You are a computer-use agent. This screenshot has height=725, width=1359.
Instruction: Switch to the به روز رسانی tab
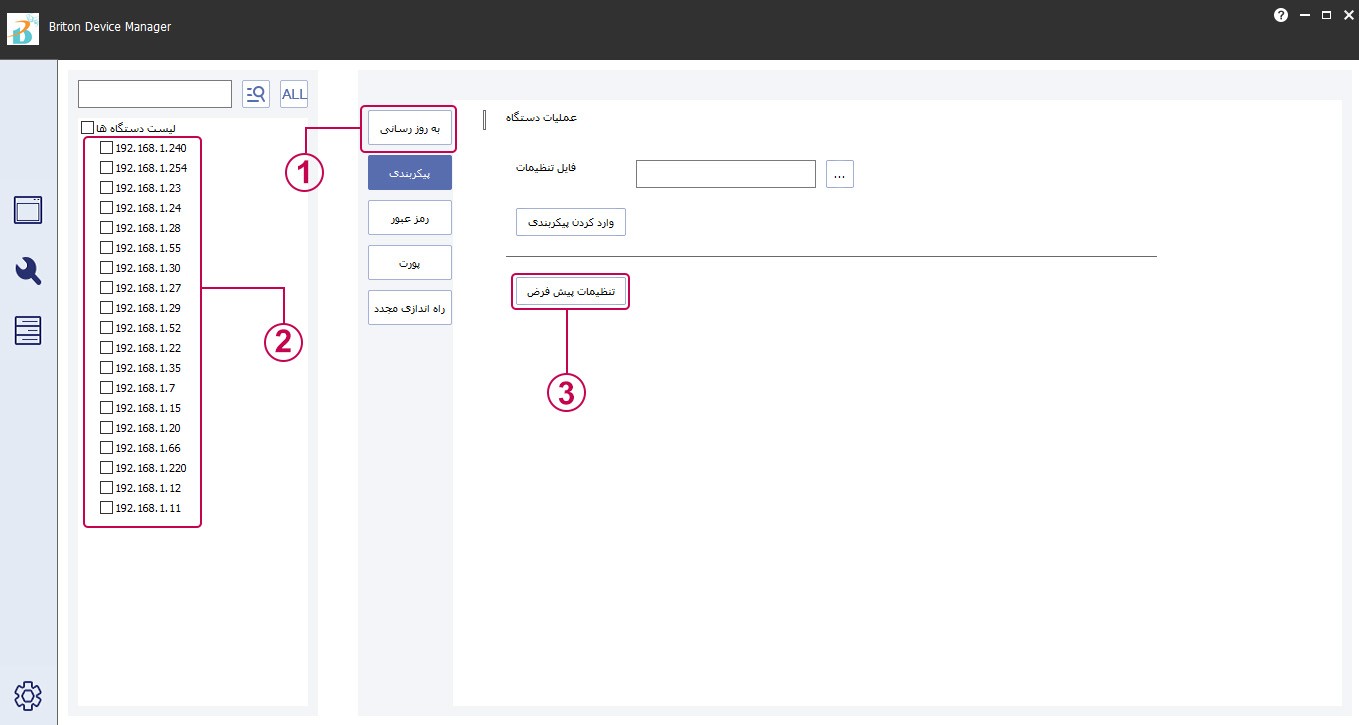[x=409, y=129]
